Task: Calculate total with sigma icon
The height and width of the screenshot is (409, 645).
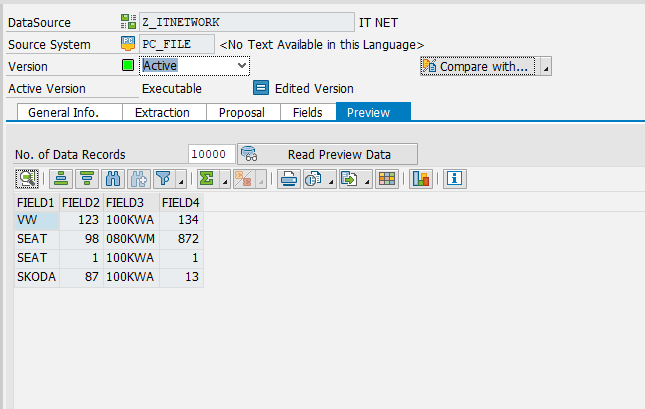Action: click(x=207, y=179)
